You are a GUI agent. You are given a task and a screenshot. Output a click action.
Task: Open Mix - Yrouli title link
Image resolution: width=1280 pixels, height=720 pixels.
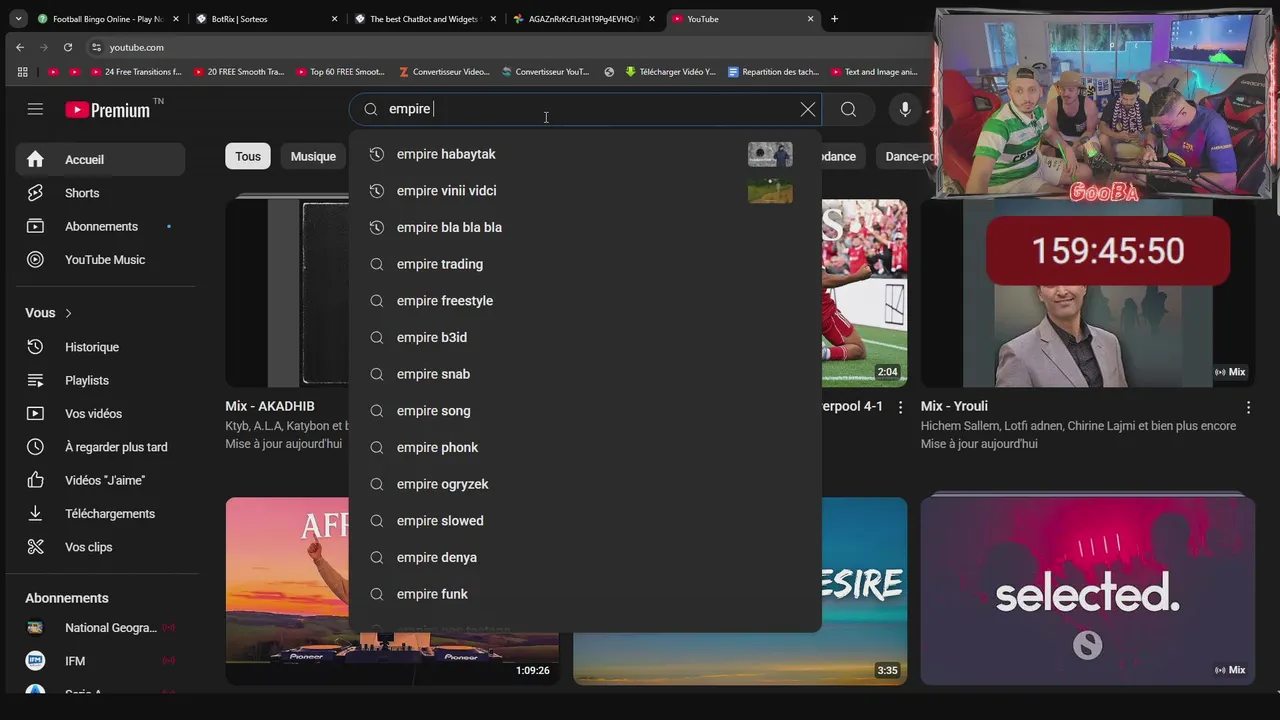pos(954,406)
